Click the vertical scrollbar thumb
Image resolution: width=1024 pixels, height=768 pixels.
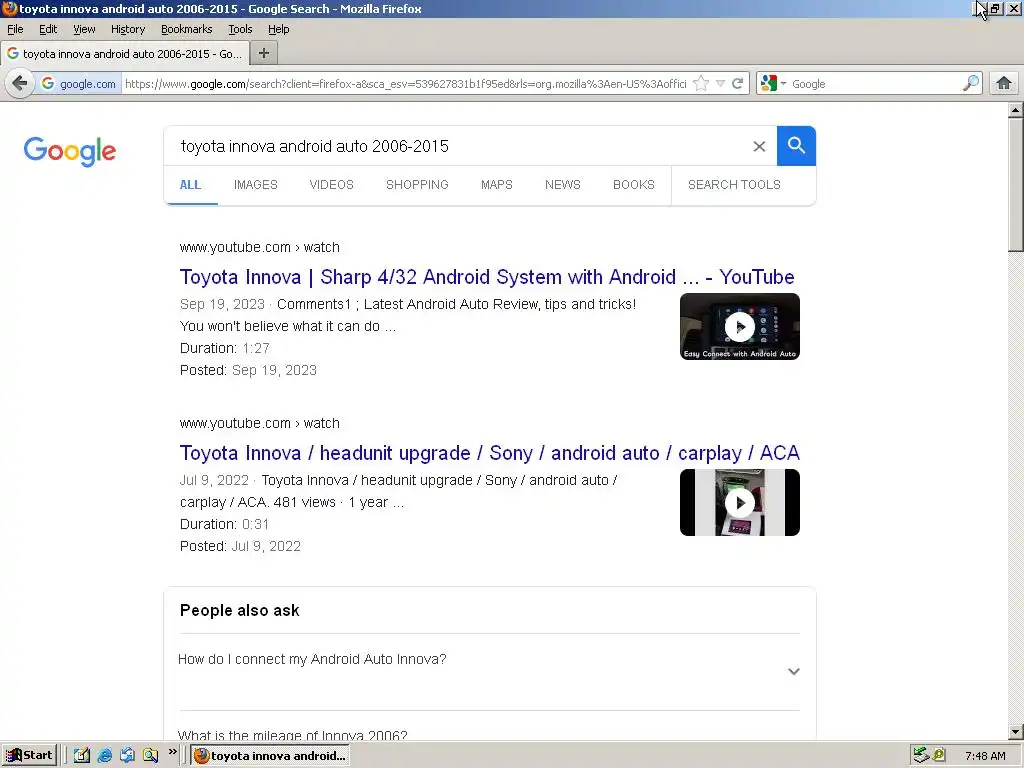[1016, 185]
